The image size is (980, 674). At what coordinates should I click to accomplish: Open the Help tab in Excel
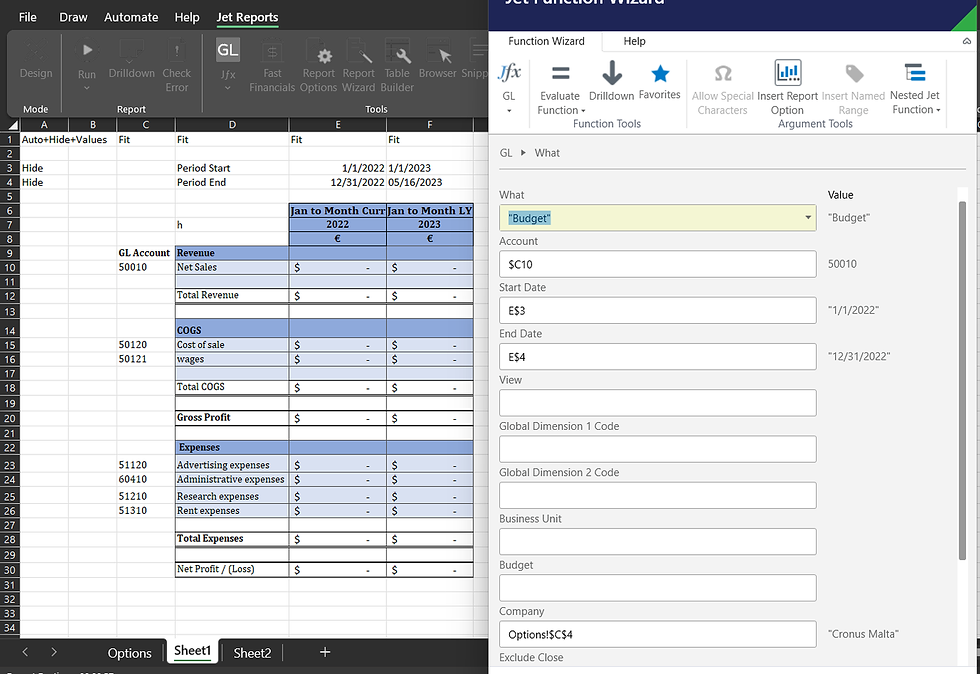[x=187, y=18]
